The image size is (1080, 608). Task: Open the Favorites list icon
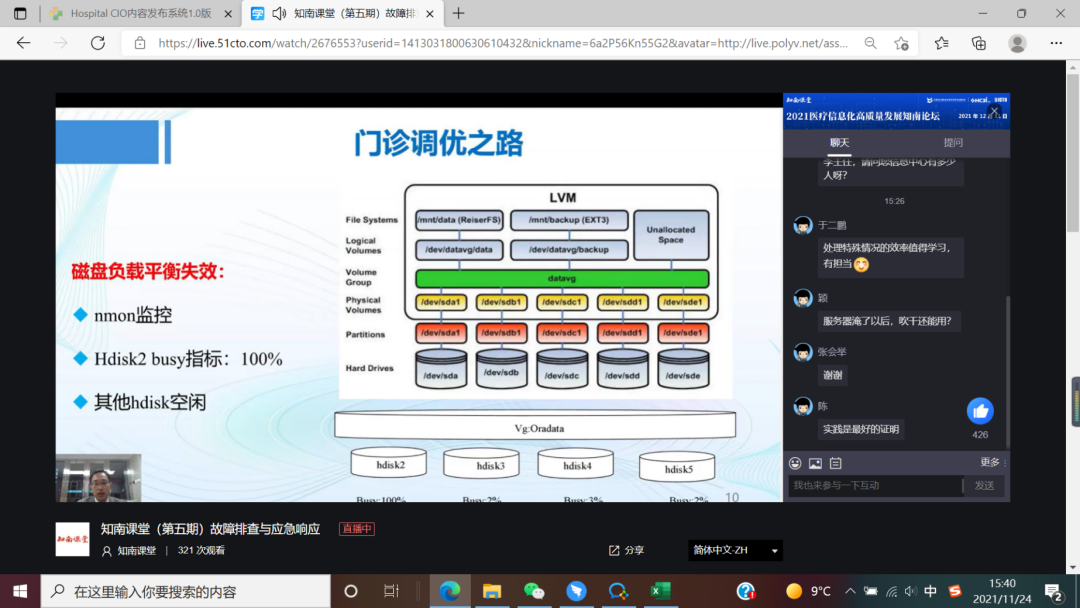point(942,43)
